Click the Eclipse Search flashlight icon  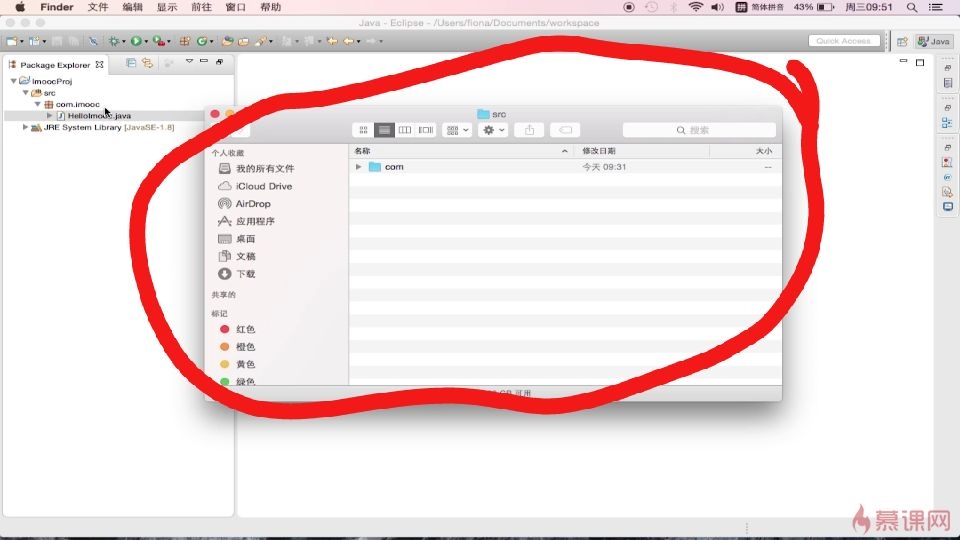pos(261,41)
